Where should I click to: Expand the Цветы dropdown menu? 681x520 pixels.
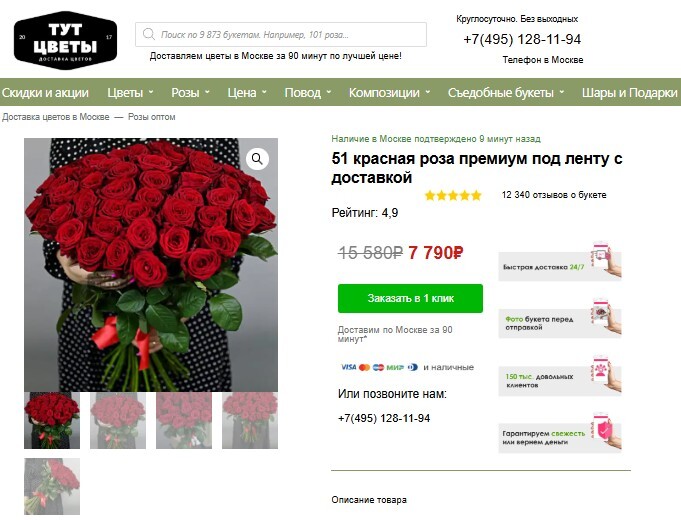coord(130,93)
